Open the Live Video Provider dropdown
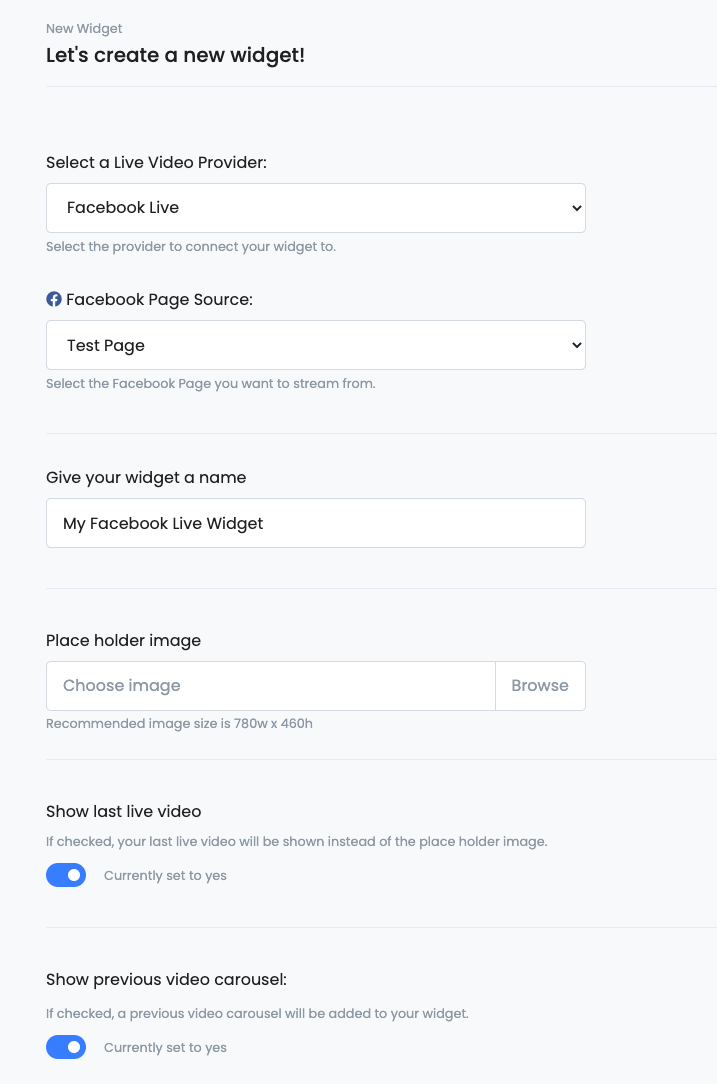 tap(316, 208)
